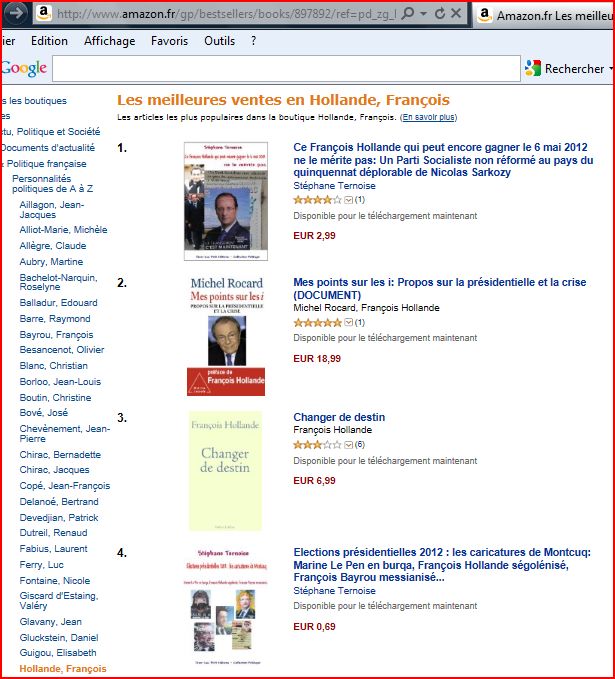Expand rating dropdown for Mes points book
The height and width of the screenshot is (679, 615).
349,323
